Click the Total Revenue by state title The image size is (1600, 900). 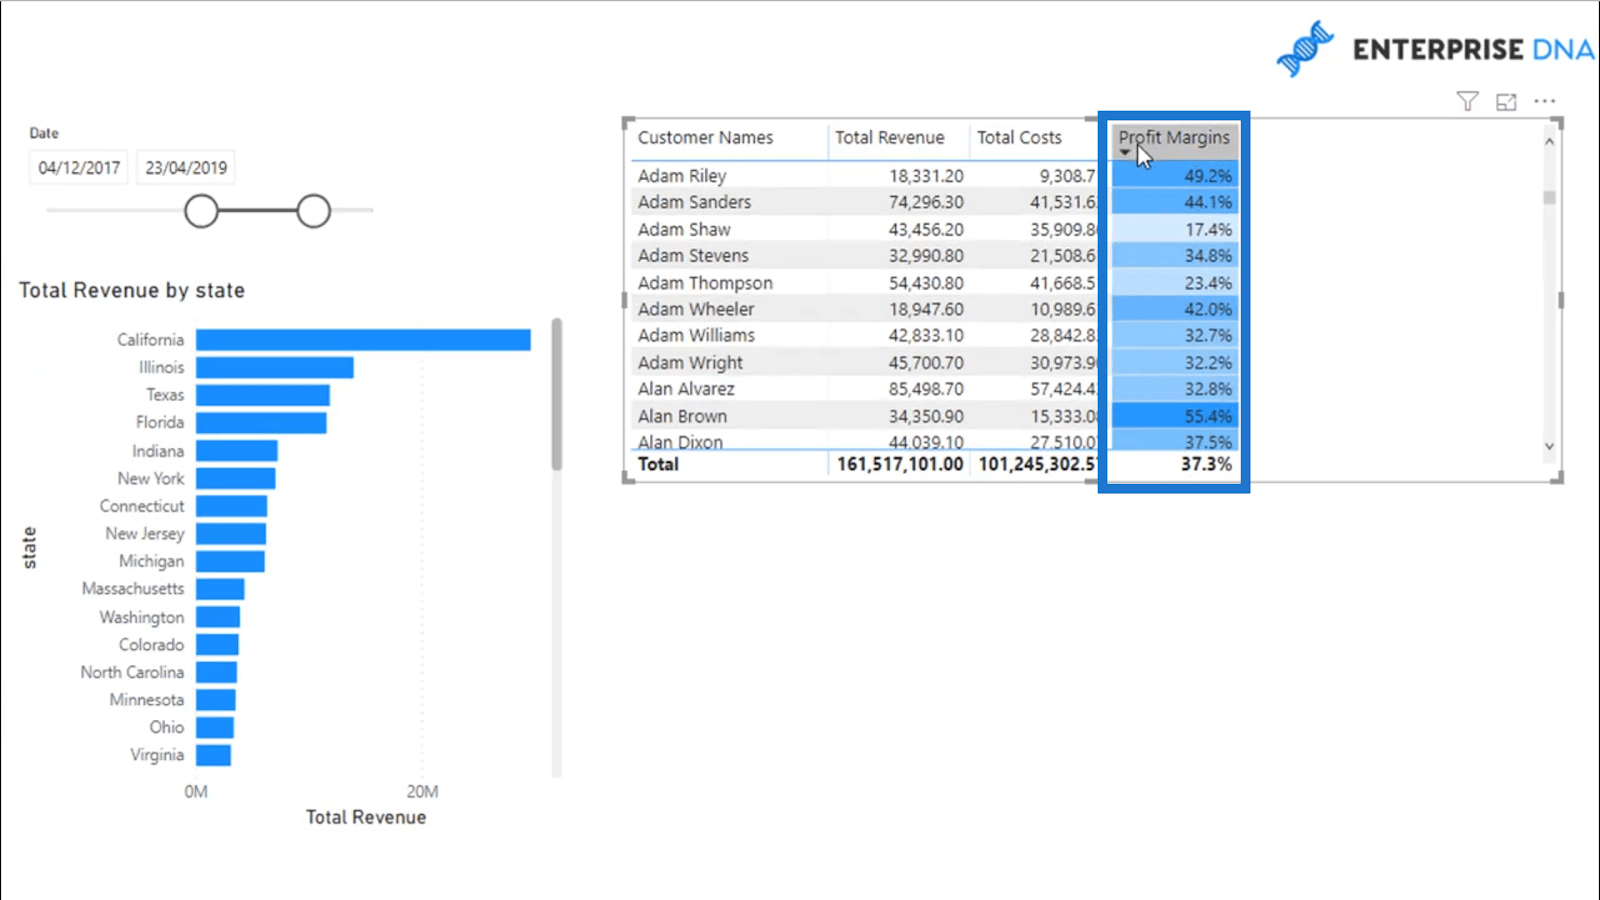[x=132, y=291]
